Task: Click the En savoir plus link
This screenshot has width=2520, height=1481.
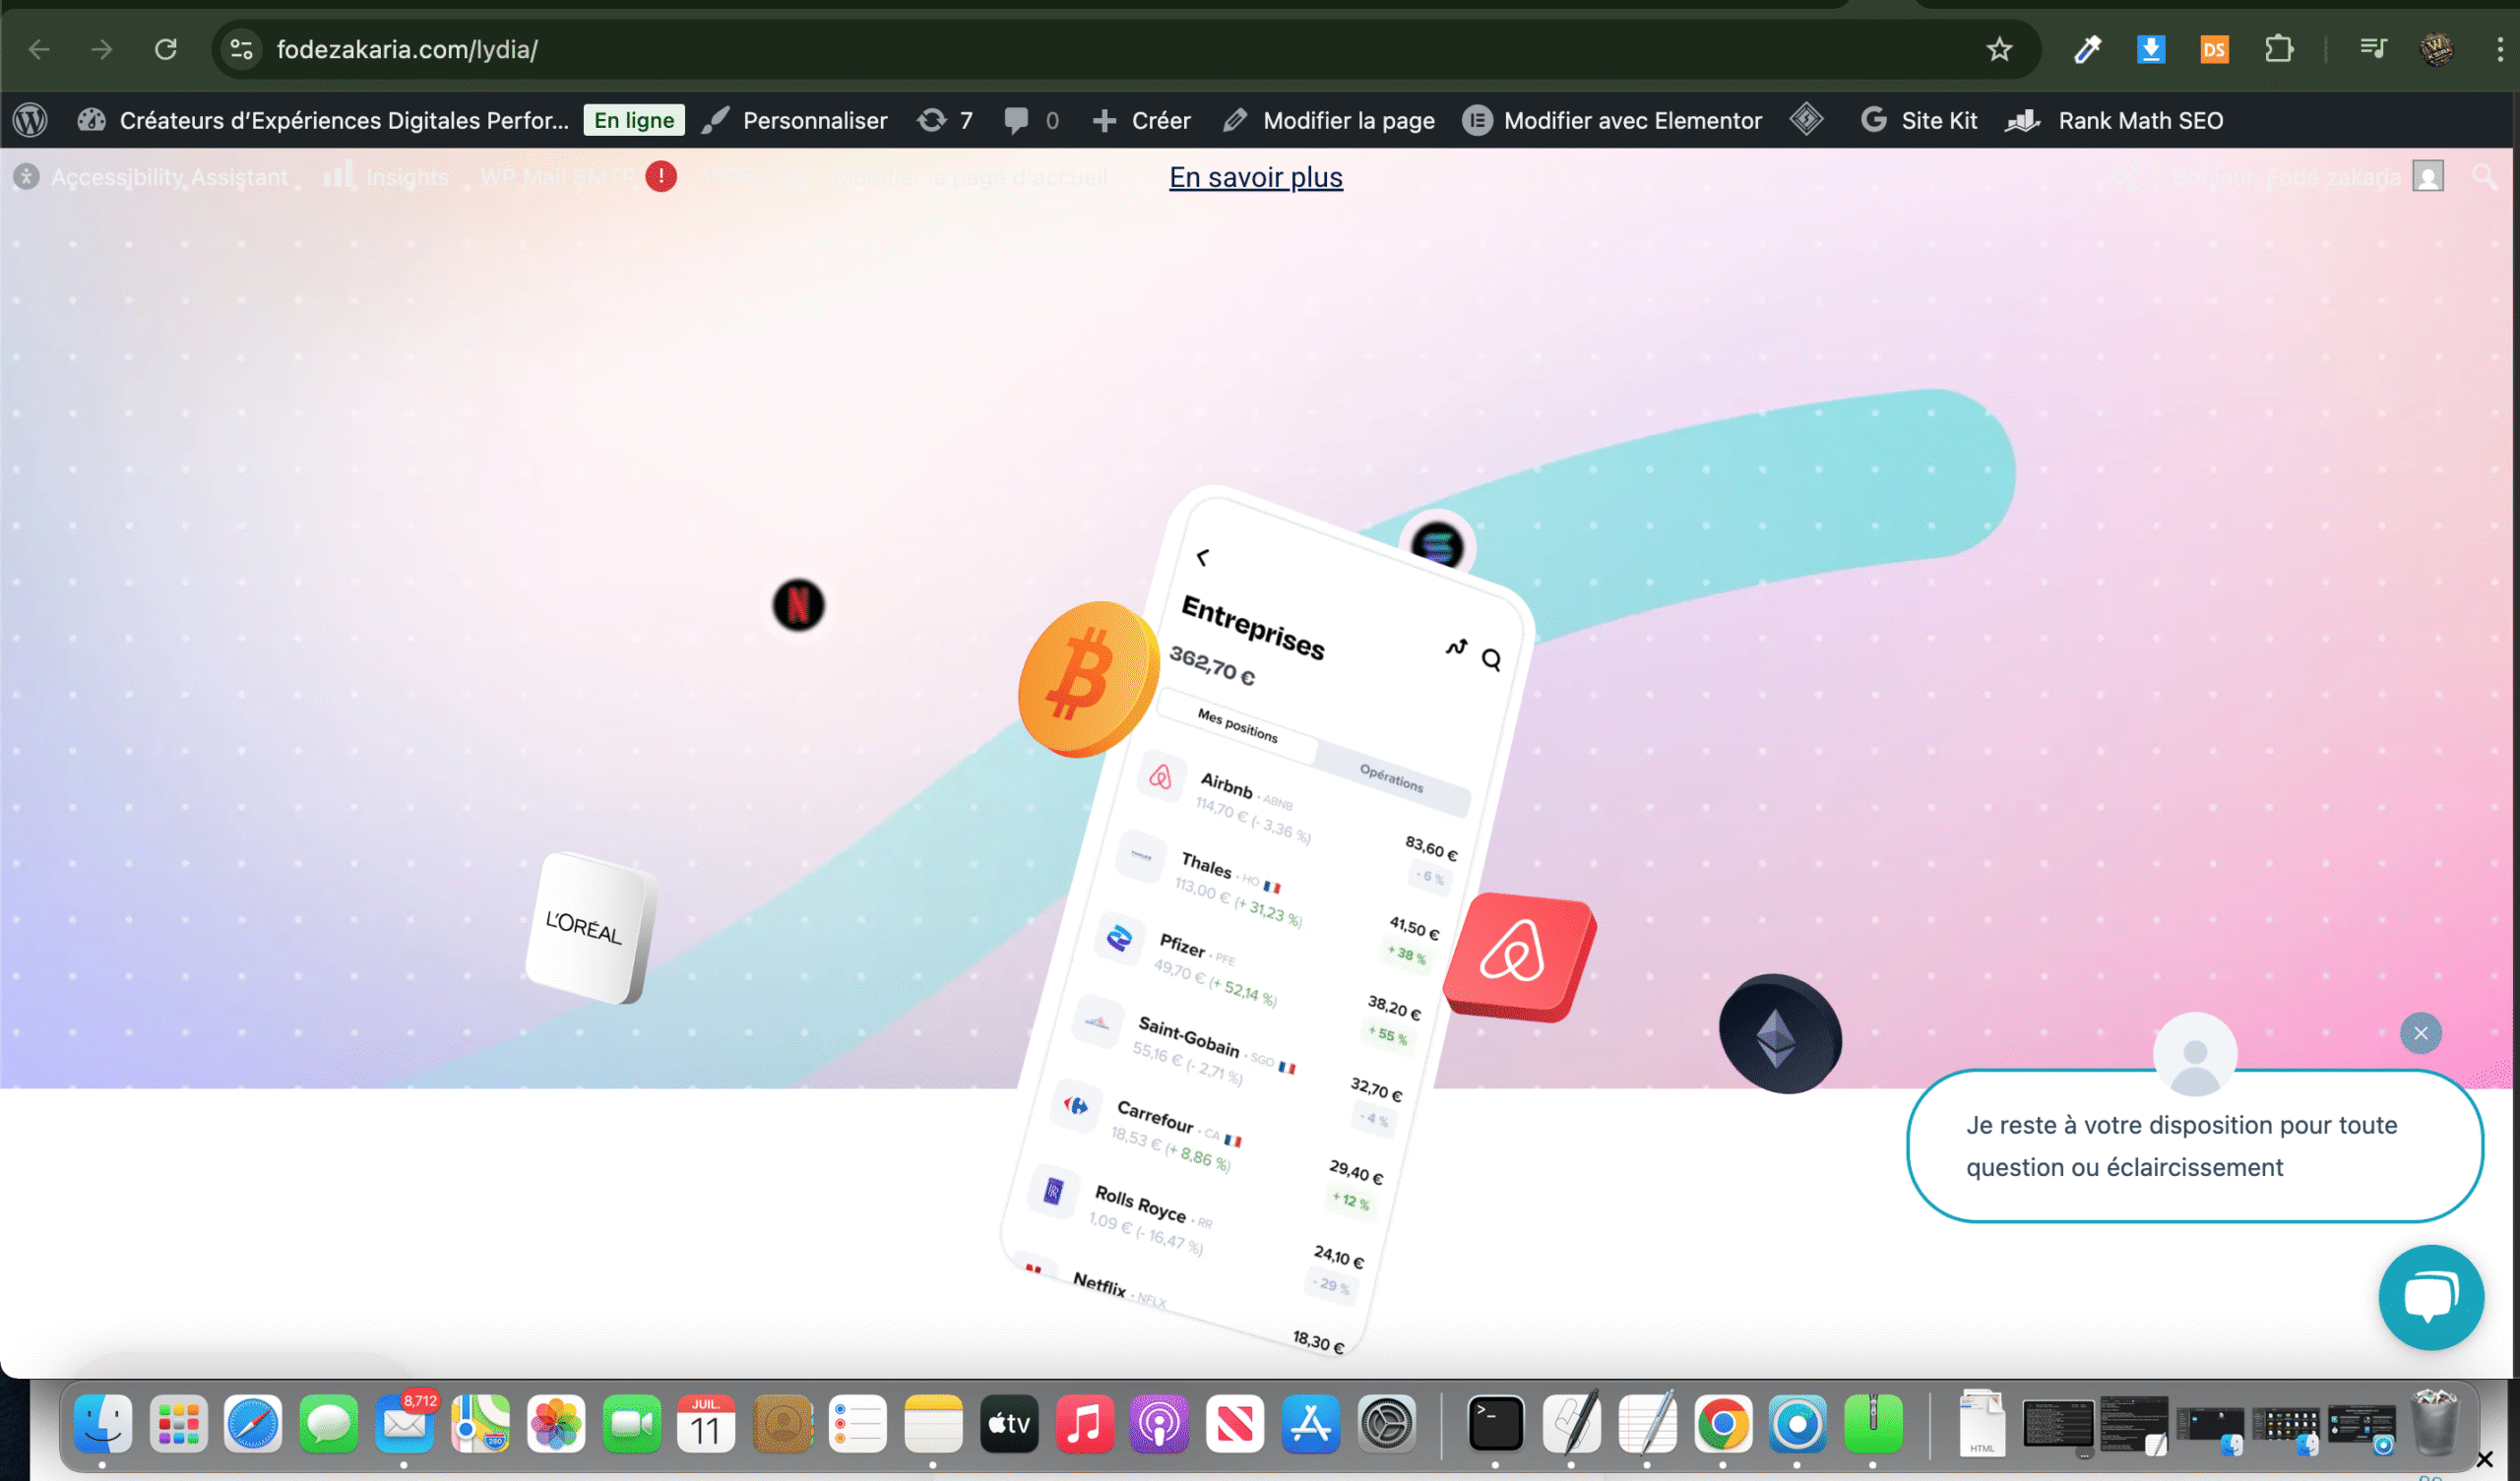Action: pyautogui.click(x=1256, y=177)
